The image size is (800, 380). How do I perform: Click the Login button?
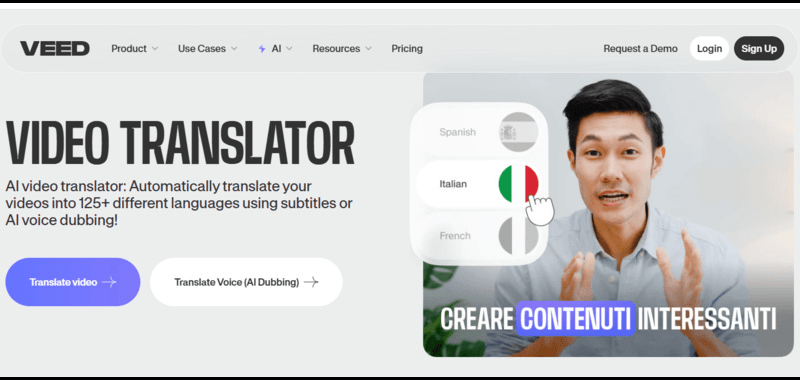pos(709,48)
